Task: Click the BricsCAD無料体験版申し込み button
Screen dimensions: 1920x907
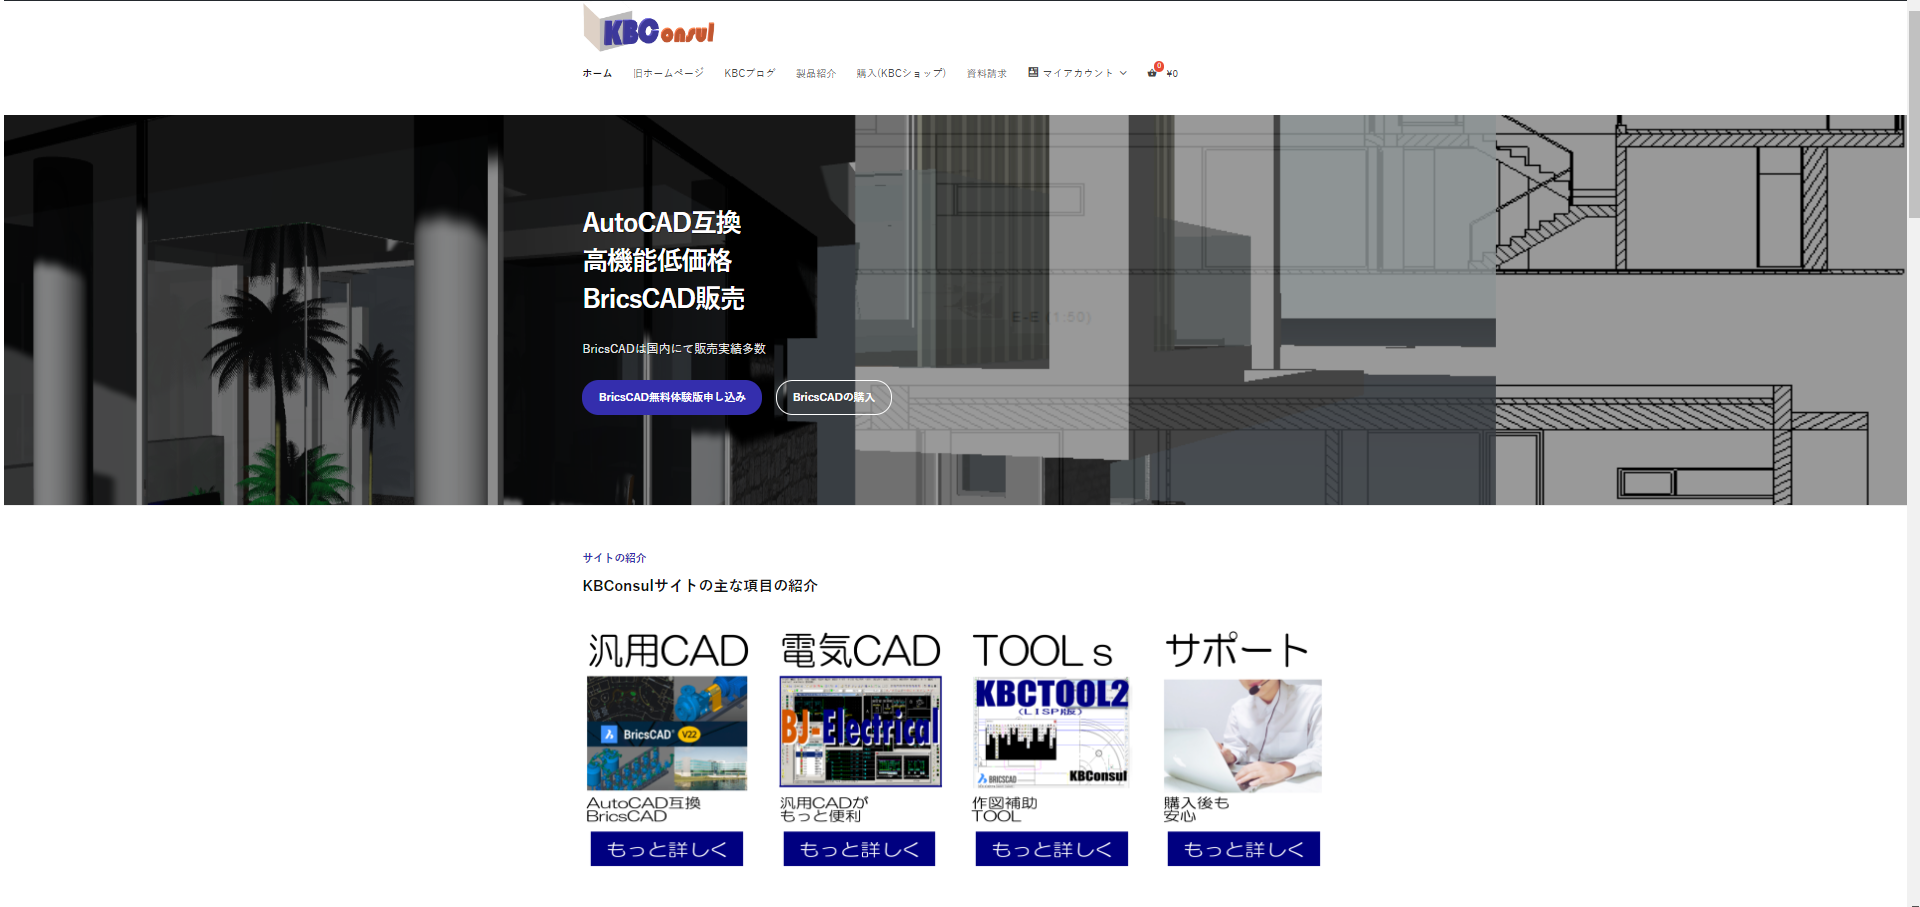Action: coord(672,397)
